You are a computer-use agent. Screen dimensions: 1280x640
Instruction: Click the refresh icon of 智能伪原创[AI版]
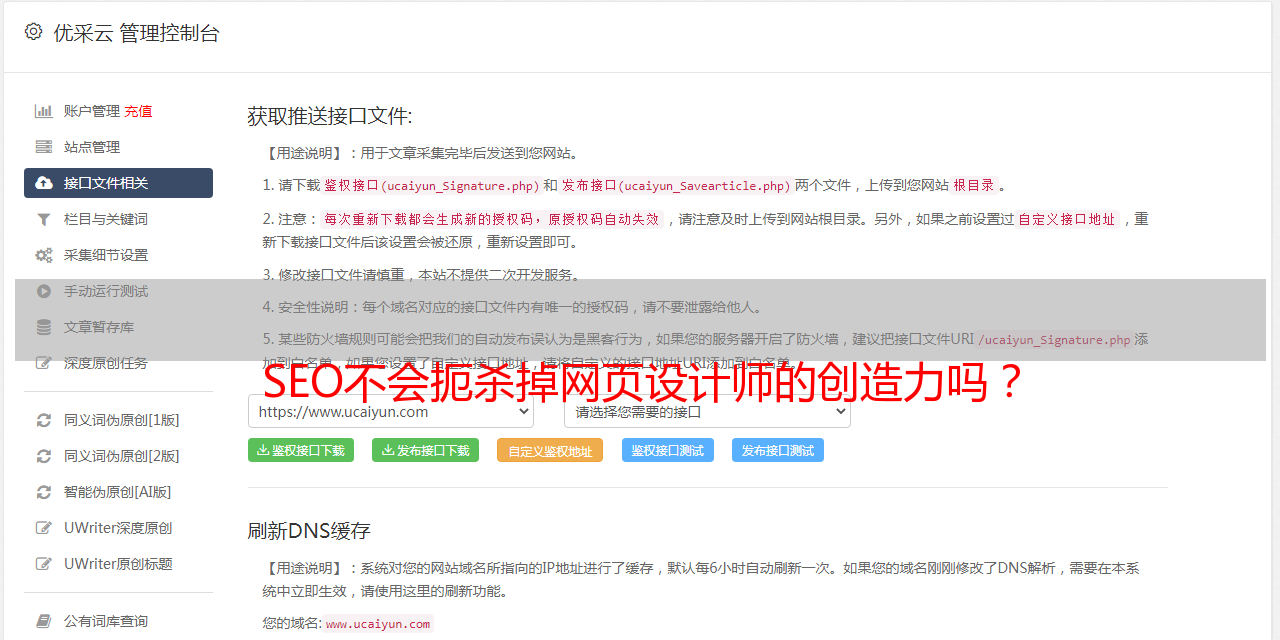click(x=44, y=492)
